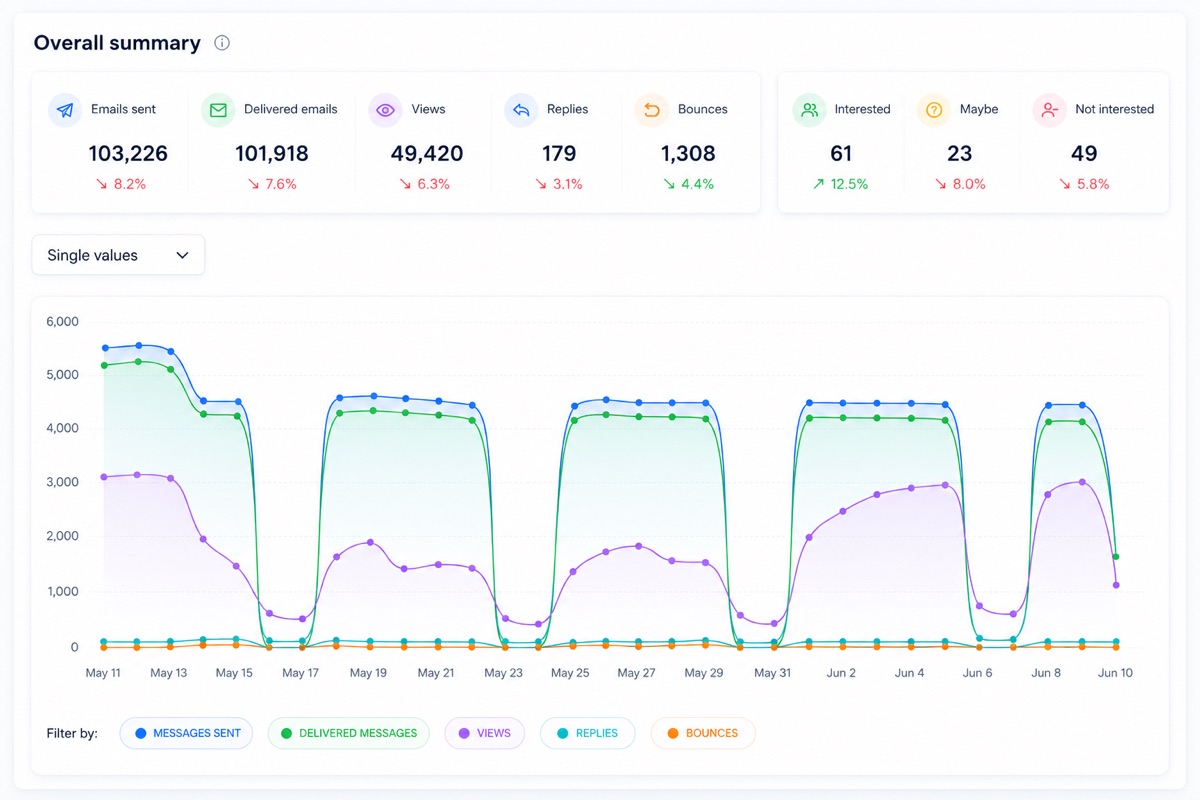This screenshot has height=800, width=1200.
Task: Click the Jun 10 axis label
Action: 1115,673
